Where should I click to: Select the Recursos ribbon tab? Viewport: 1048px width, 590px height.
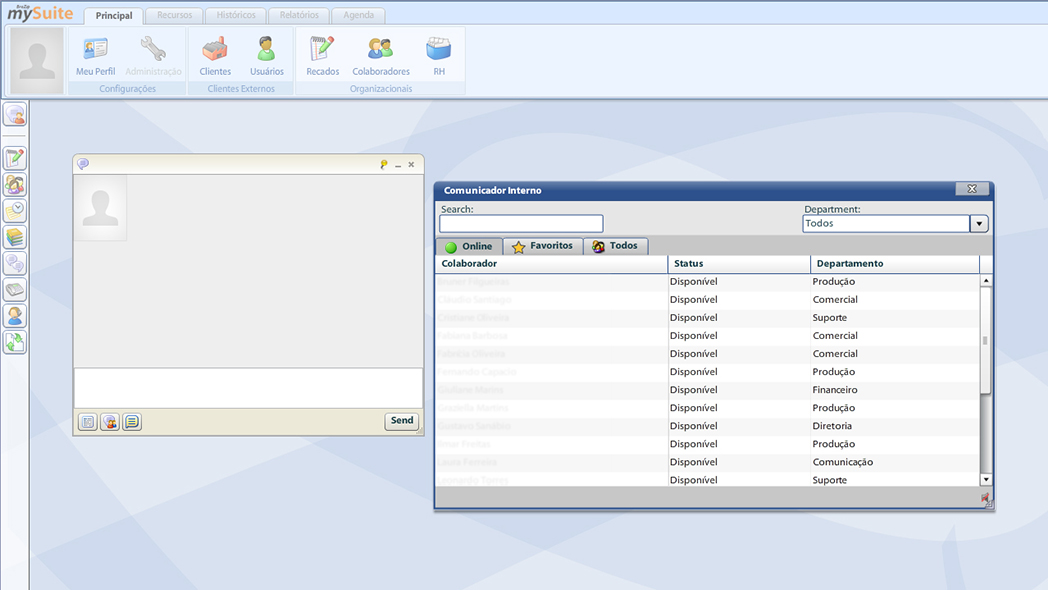pyautogui.click(x=174, y=15)
